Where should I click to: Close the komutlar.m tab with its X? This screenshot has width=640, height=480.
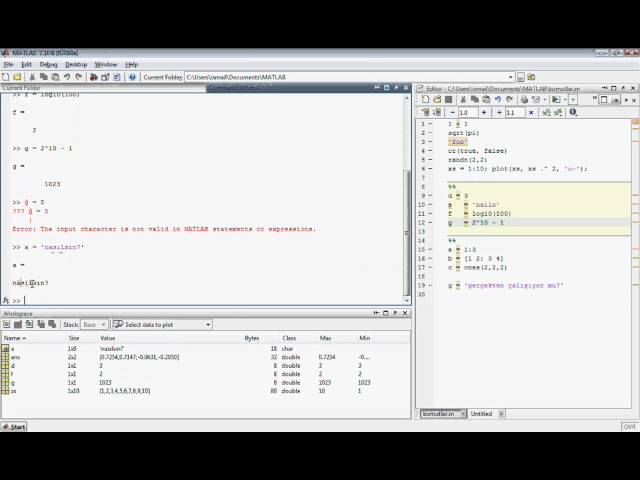pos(463,414)
